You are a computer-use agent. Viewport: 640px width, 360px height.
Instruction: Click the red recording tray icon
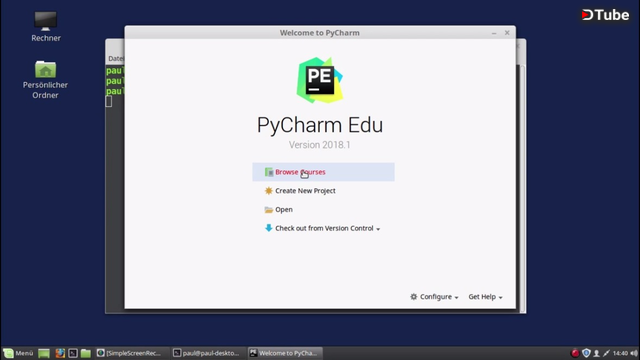tap(575, 353)
